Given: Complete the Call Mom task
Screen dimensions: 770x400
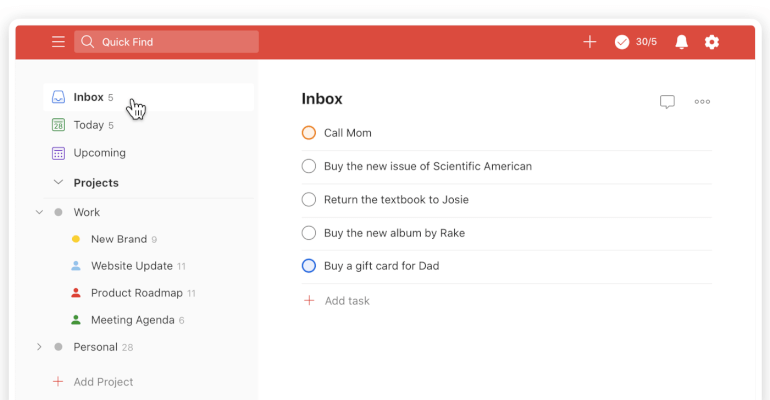Looking at the screenshot, I should click(x=309, y=133).
